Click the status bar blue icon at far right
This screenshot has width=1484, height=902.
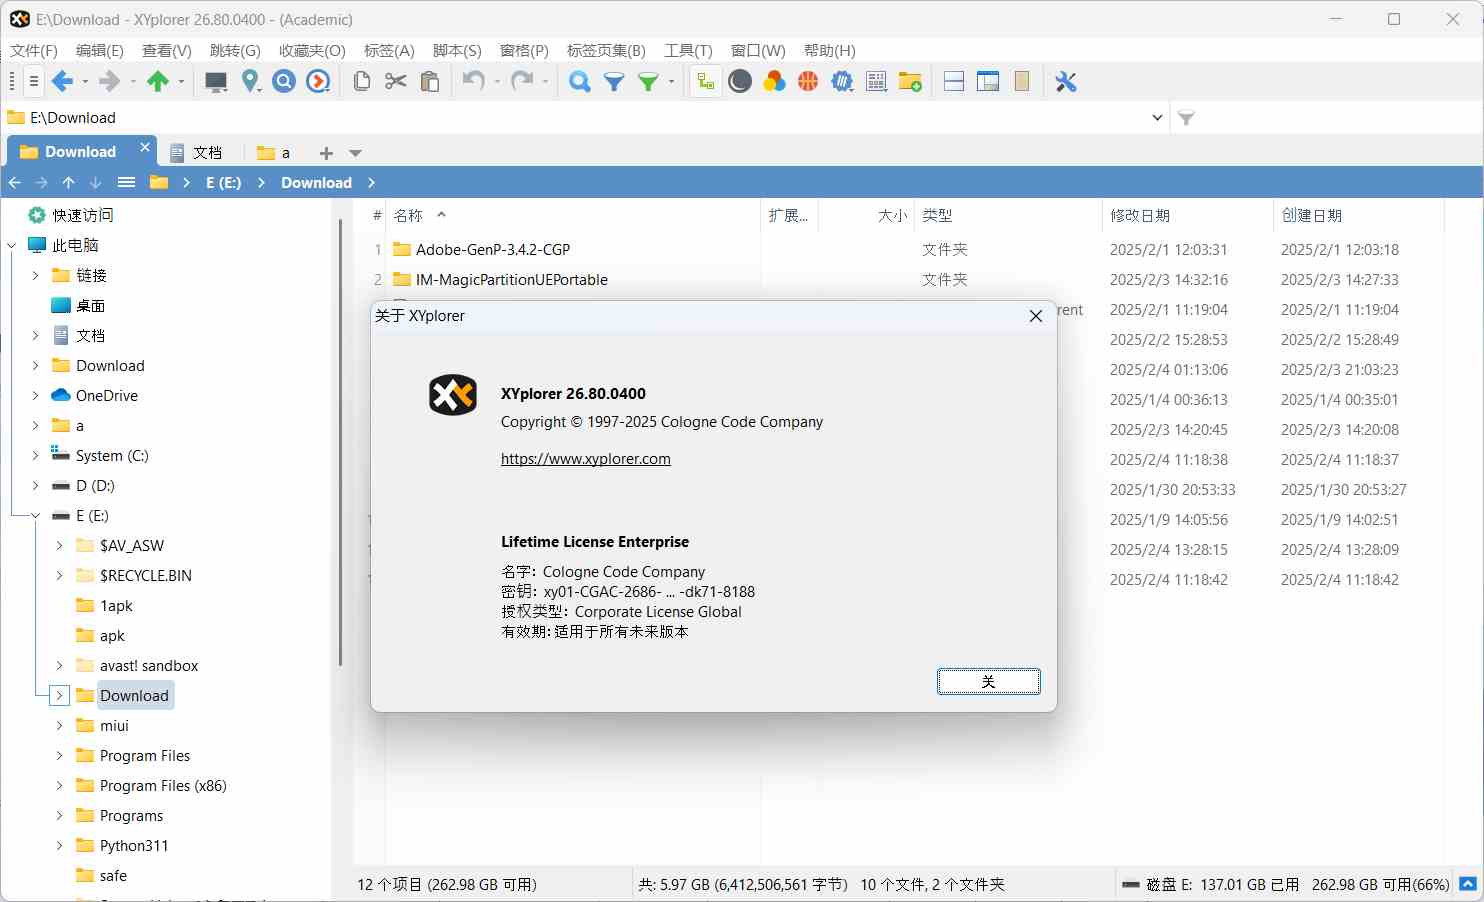pos(1467,884)
